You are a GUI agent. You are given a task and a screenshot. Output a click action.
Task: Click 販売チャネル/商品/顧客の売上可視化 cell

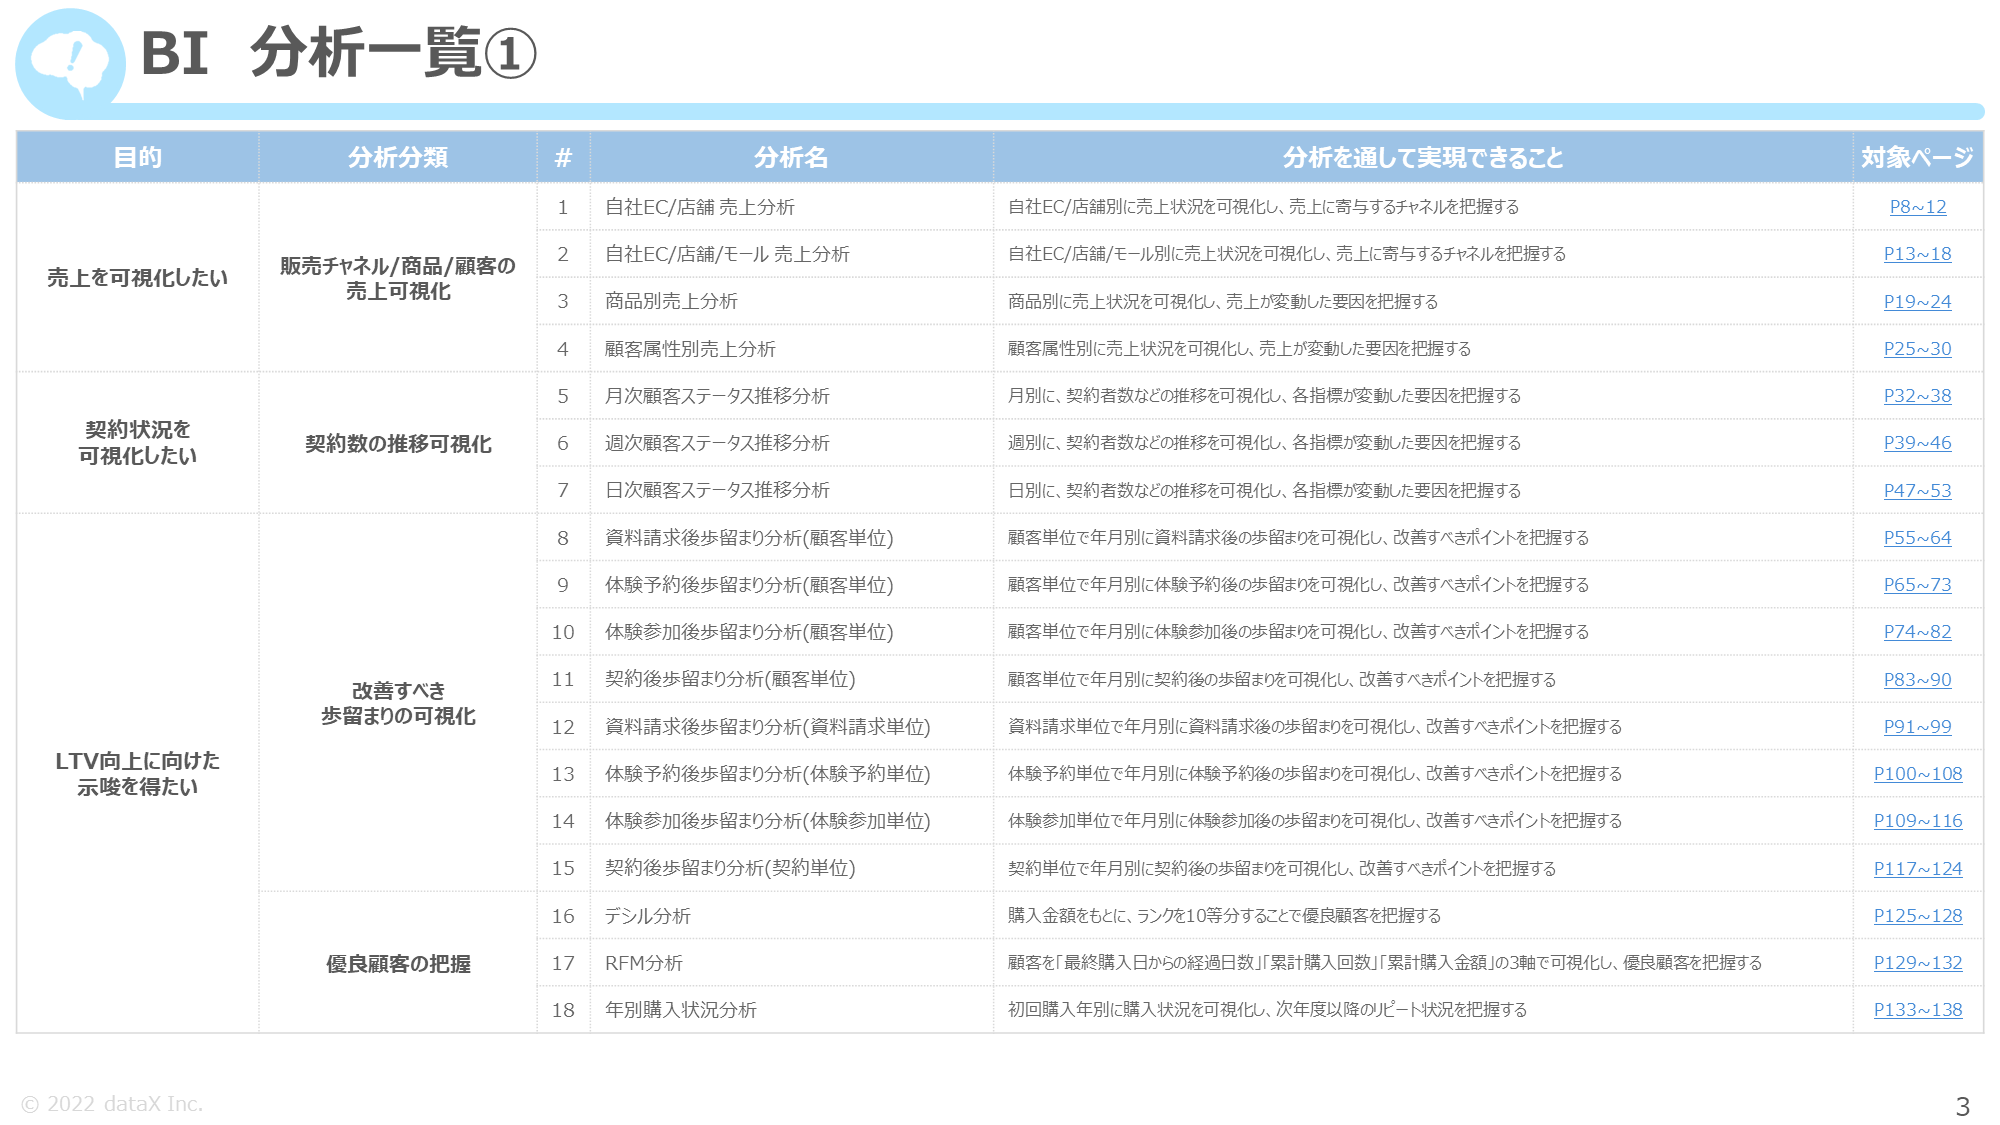point(398,278)
